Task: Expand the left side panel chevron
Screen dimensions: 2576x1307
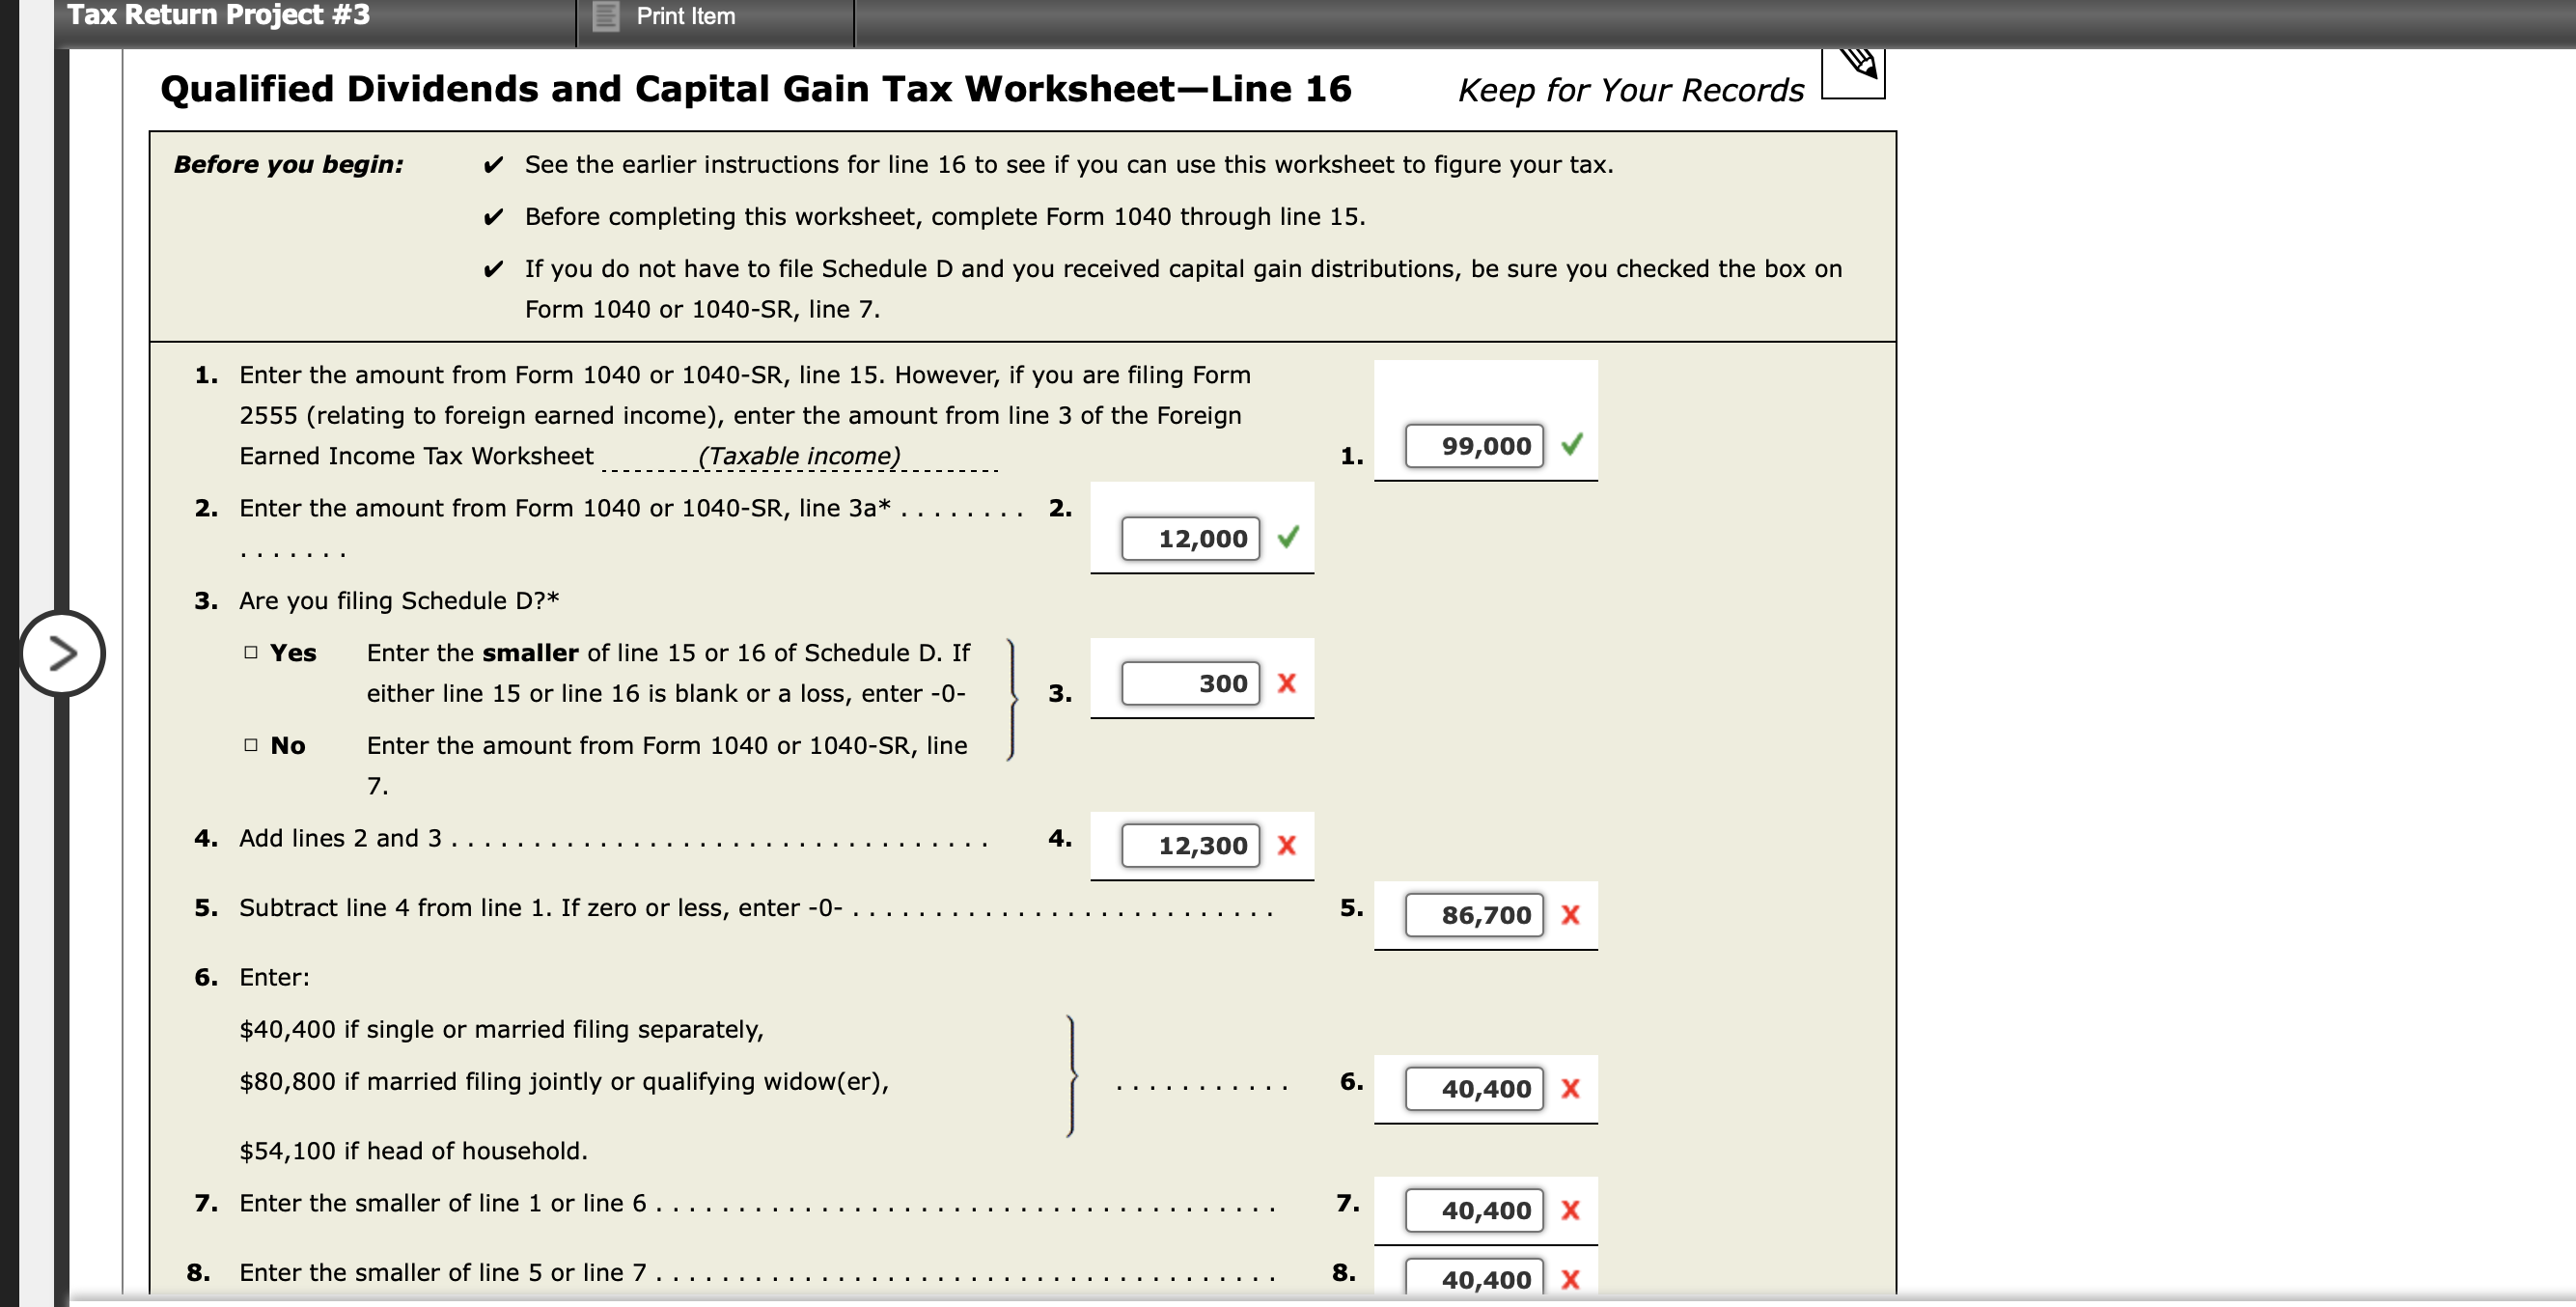Action: coord(62,653)
